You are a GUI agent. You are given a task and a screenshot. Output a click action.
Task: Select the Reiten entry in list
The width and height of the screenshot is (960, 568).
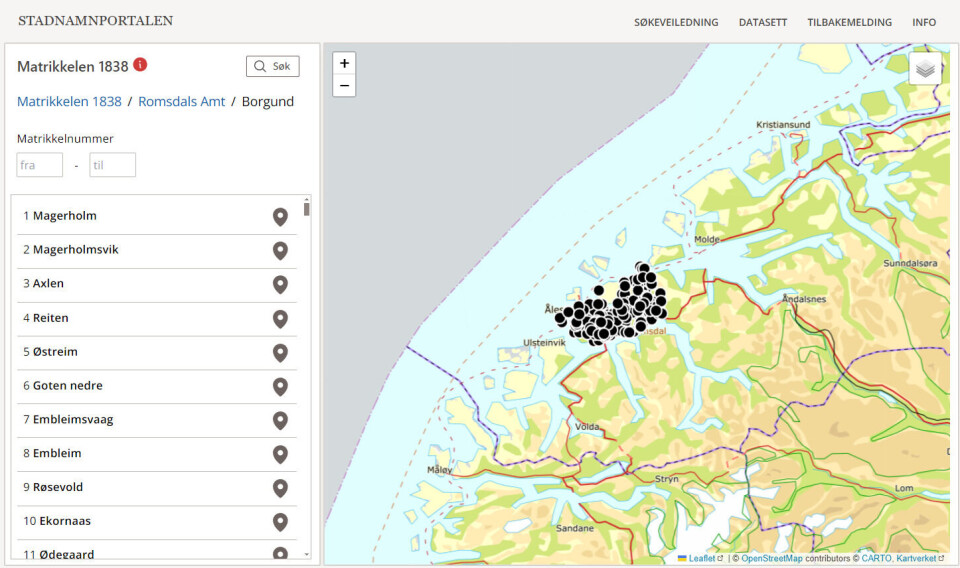[x=51, y=318]
